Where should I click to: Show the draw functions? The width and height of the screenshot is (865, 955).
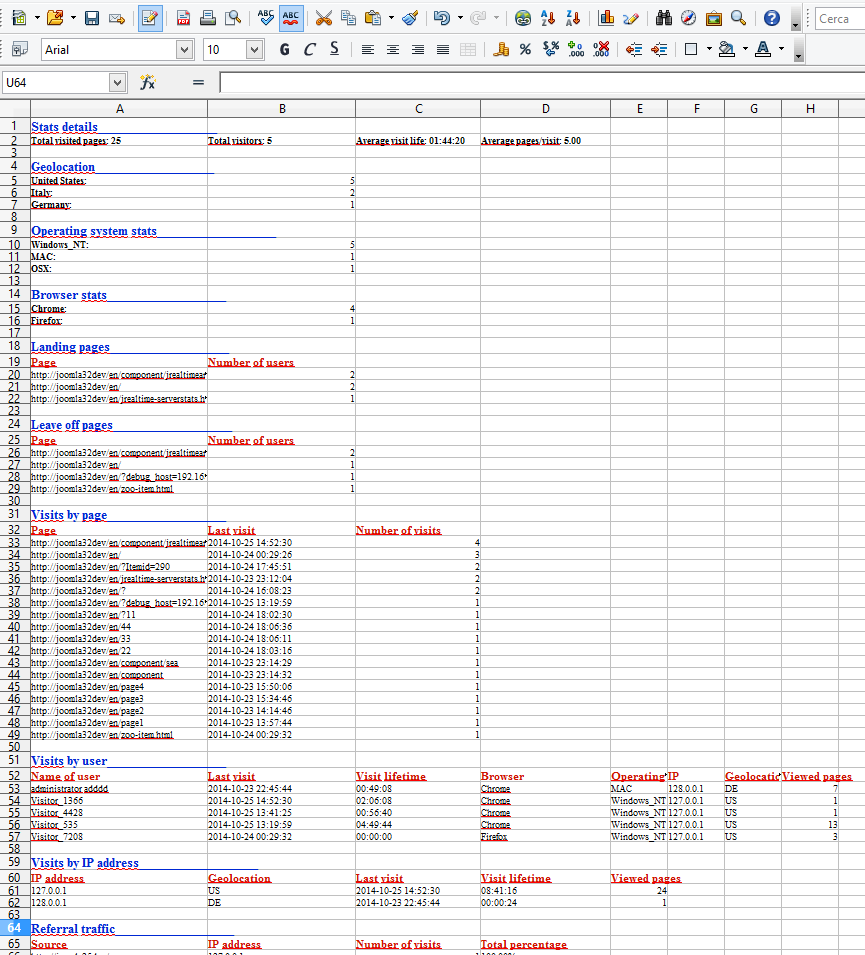631,18
